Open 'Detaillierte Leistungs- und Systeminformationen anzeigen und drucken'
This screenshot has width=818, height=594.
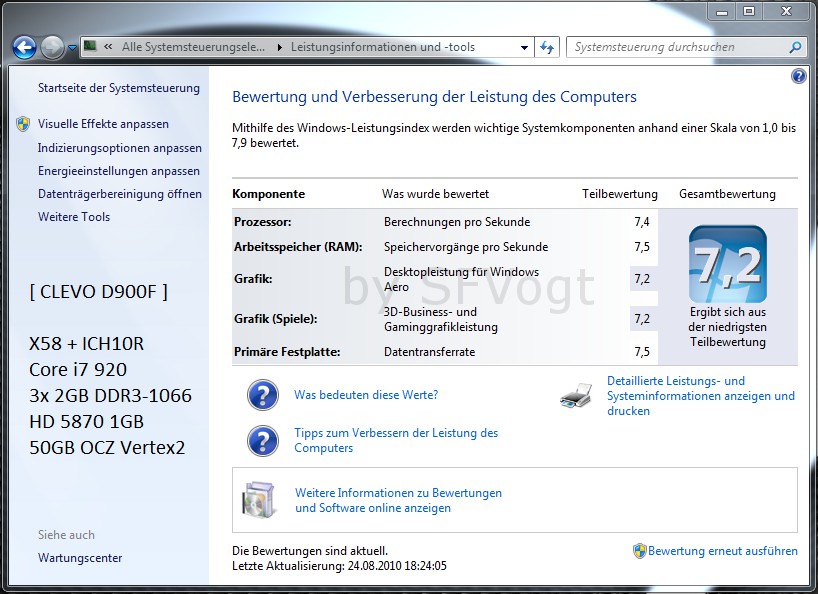coord(701,396)
